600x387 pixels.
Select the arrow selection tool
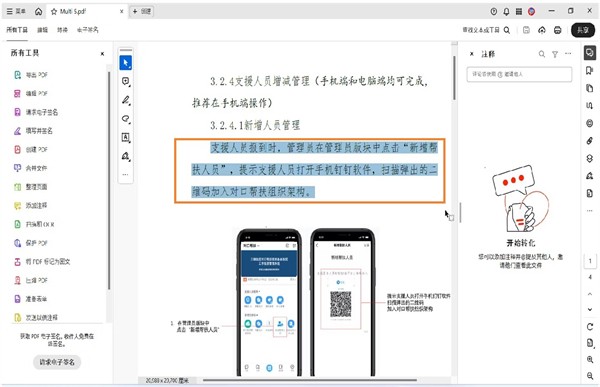[x=126, y=63]
